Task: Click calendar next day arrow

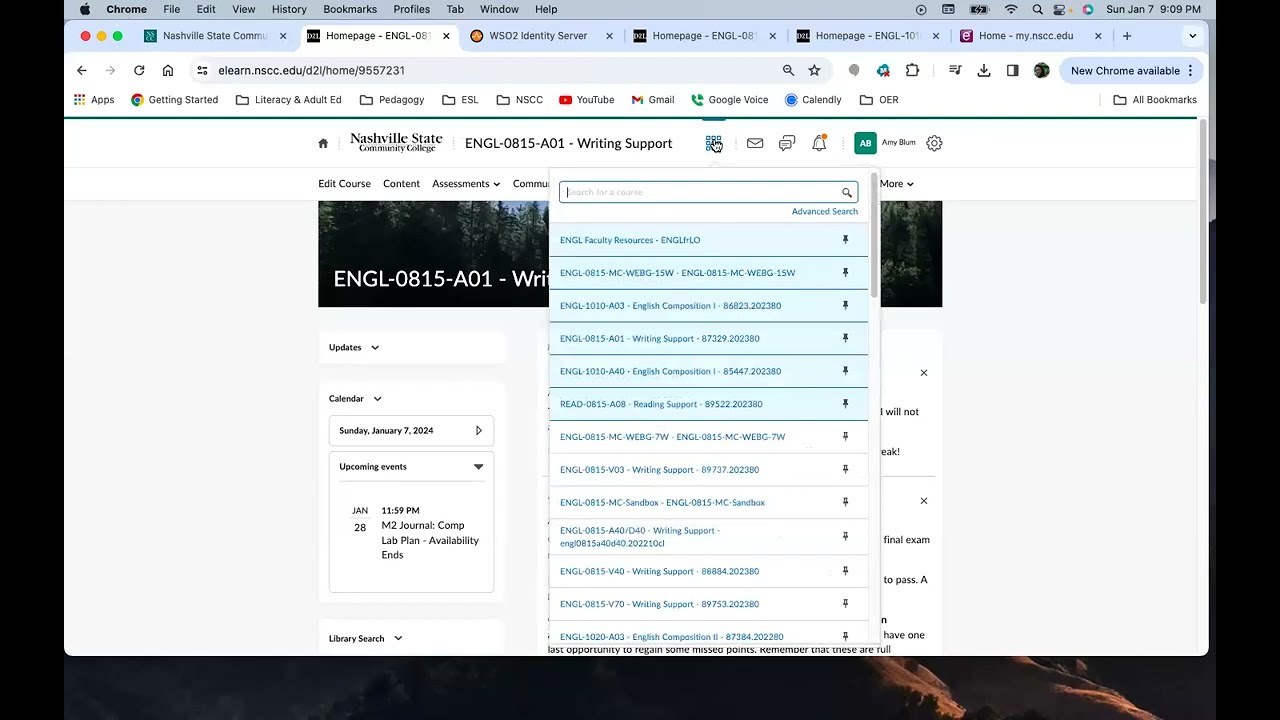Action: click(x=478, y=431)
